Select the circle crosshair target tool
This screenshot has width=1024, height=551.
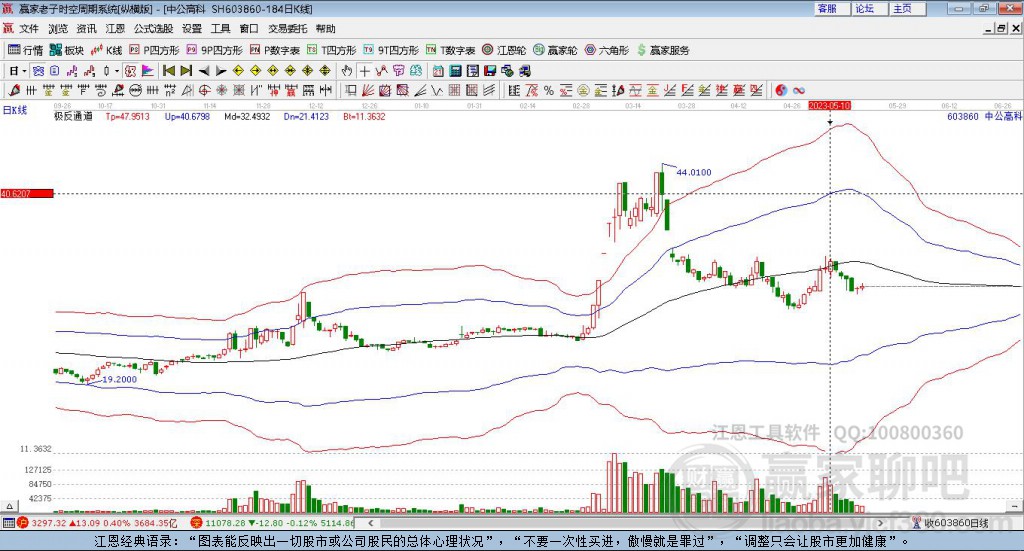204,91
